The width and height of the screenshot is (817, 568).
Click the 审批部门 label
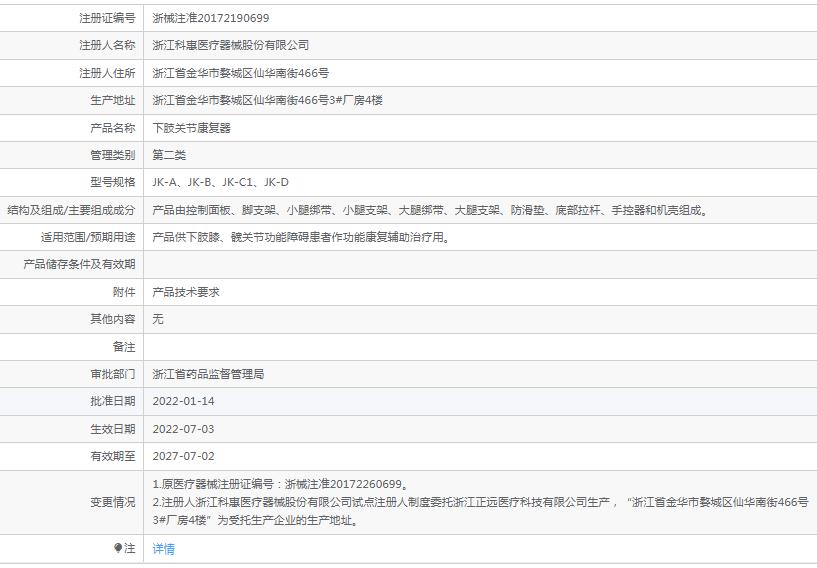[x=113, y=374]
